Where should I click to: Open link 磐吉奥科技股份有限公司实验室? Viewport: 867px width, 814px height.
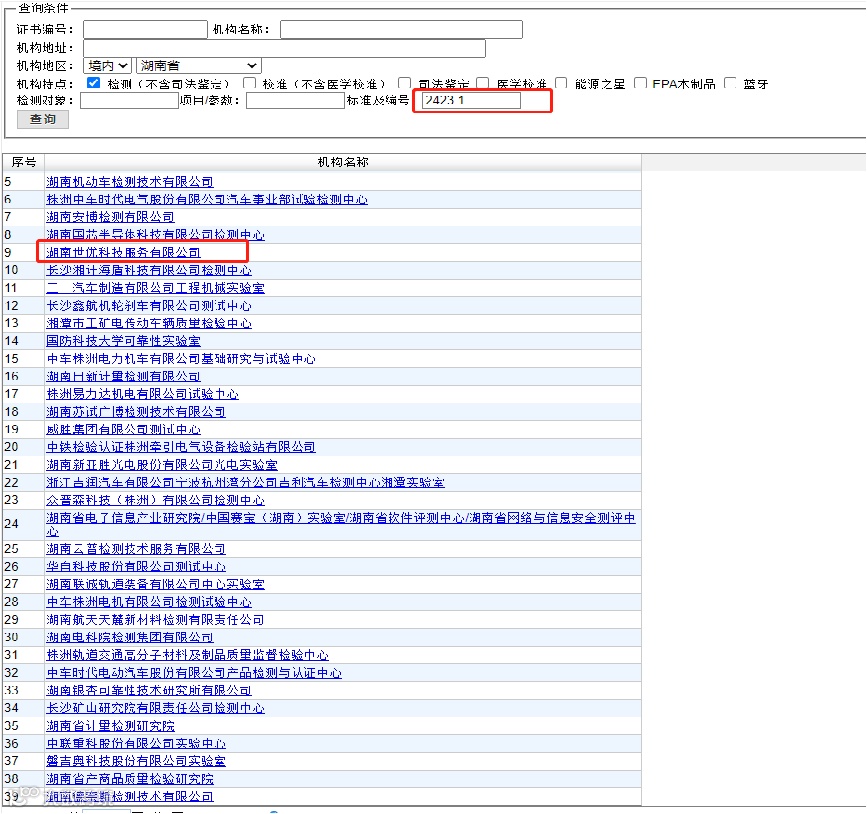click(x=136, y=761)
